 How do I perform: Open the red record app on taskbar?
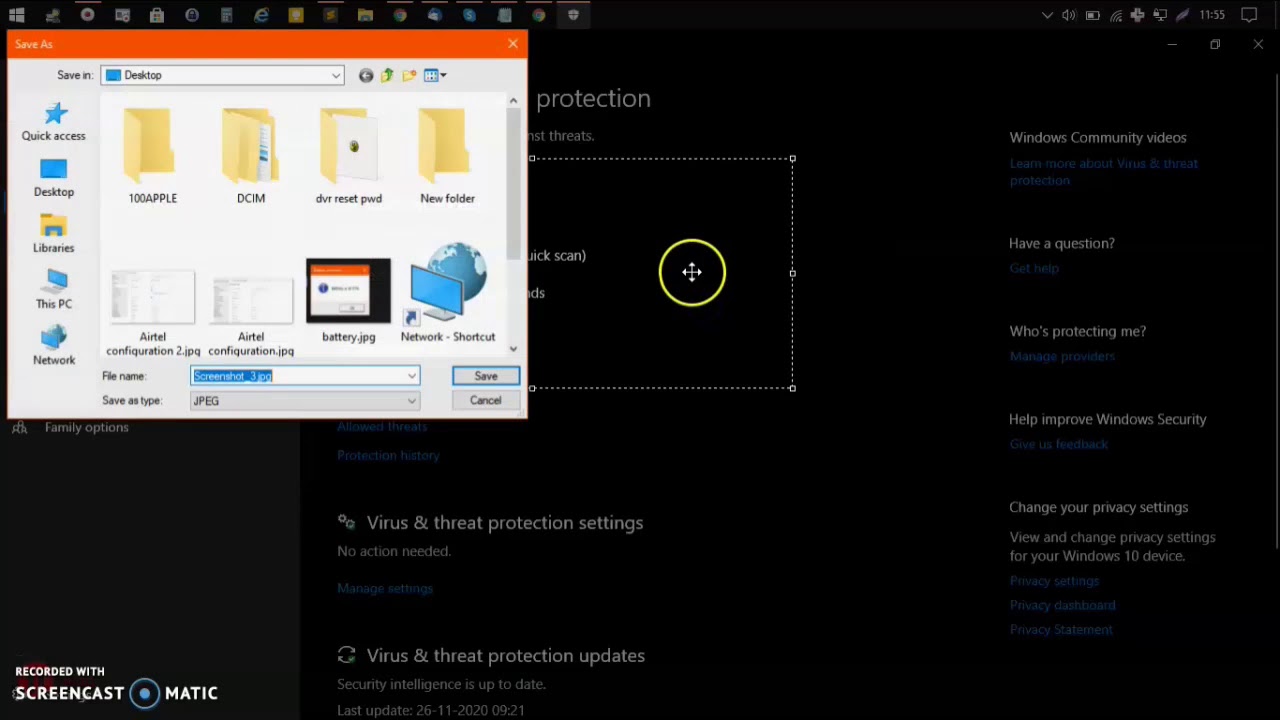(87, 15)
